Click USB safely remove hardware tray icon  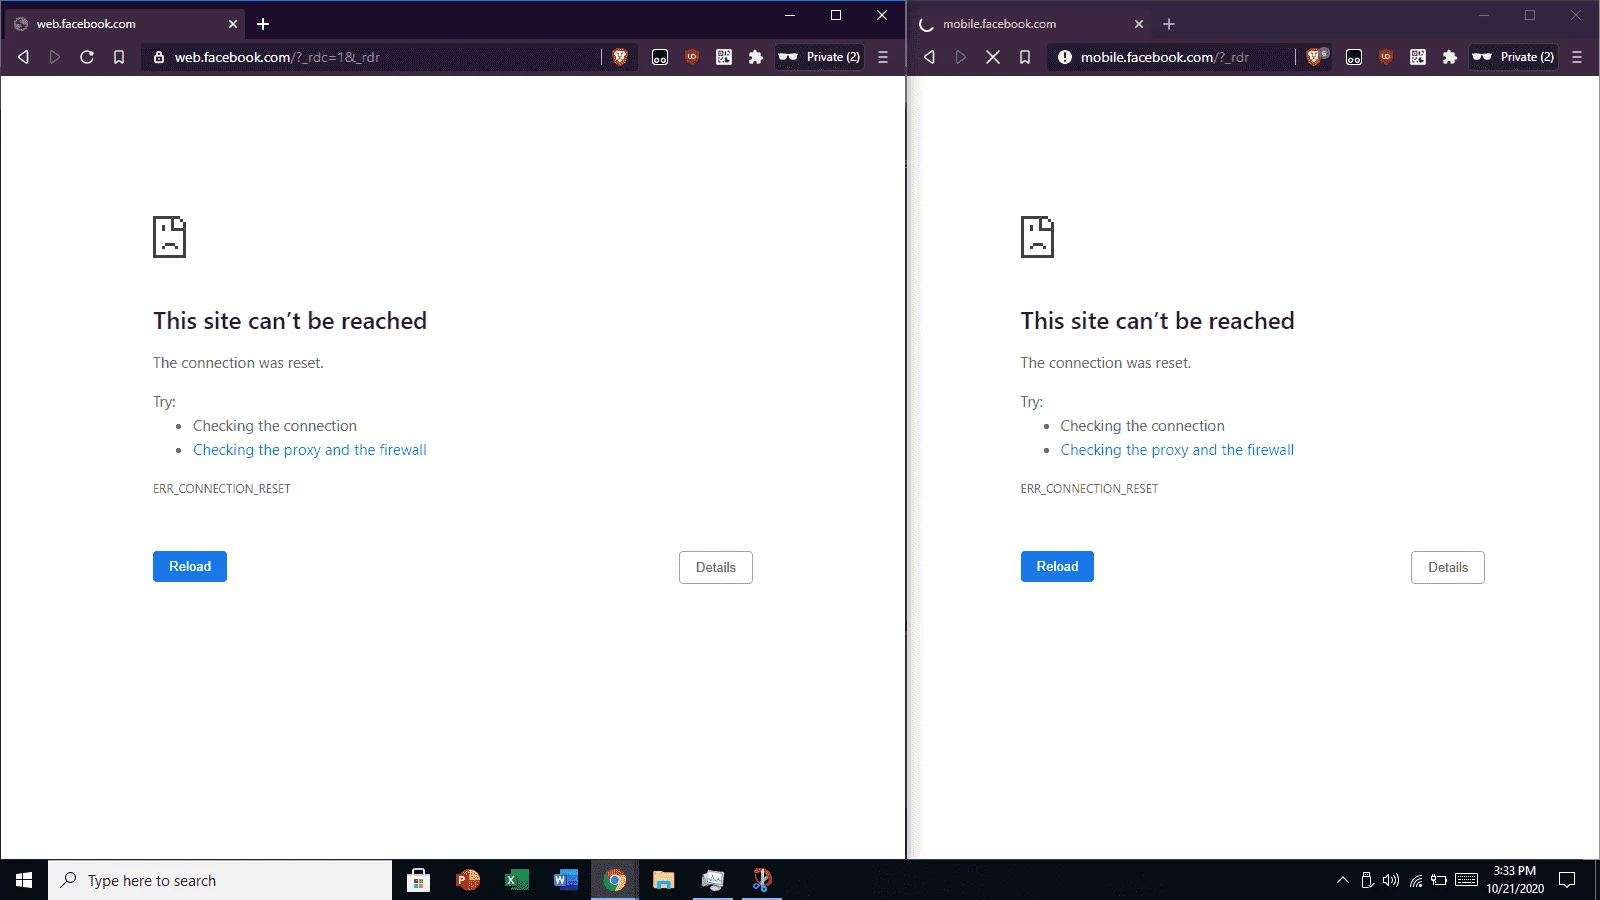[1367, 880]
